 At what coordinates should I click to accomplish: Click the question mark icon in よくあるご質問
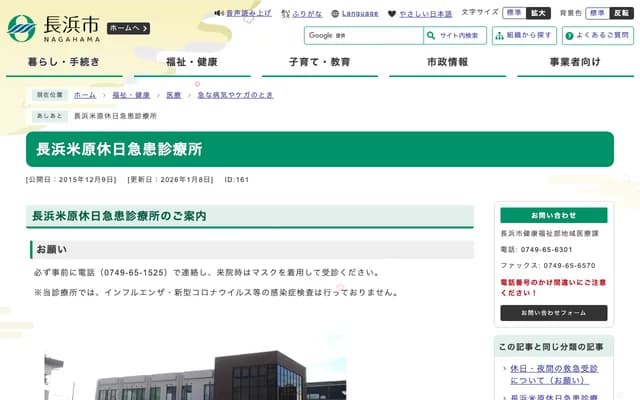[x=569, y=36]
